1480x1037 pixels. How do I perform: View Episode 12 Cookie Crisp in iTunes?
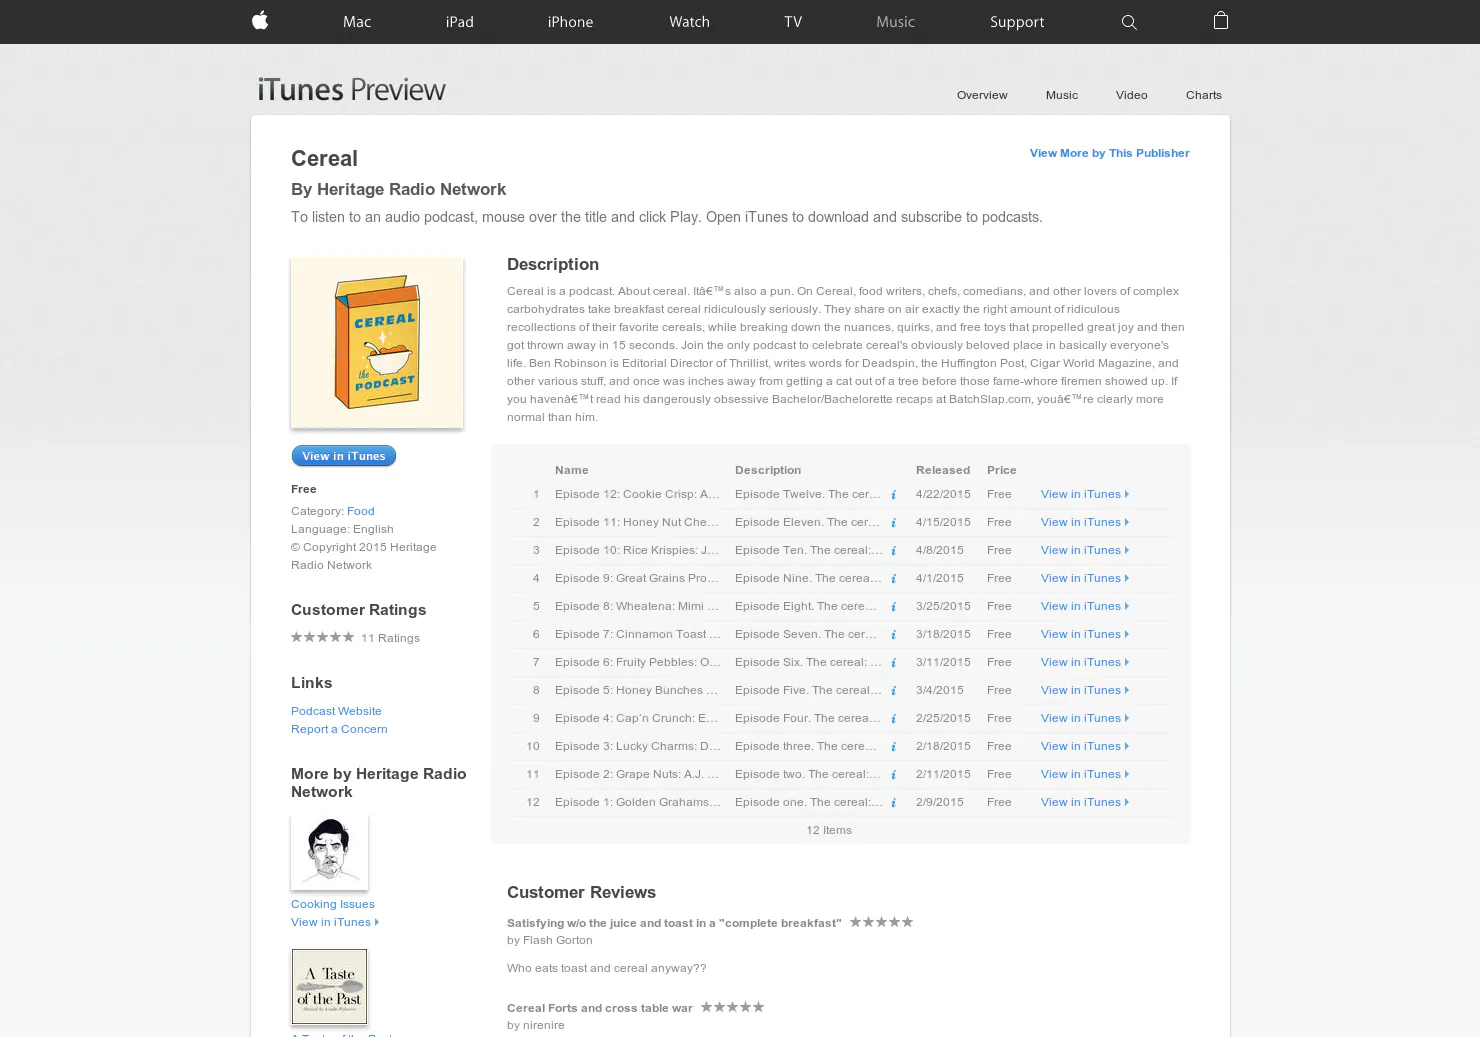point(1085,494)
